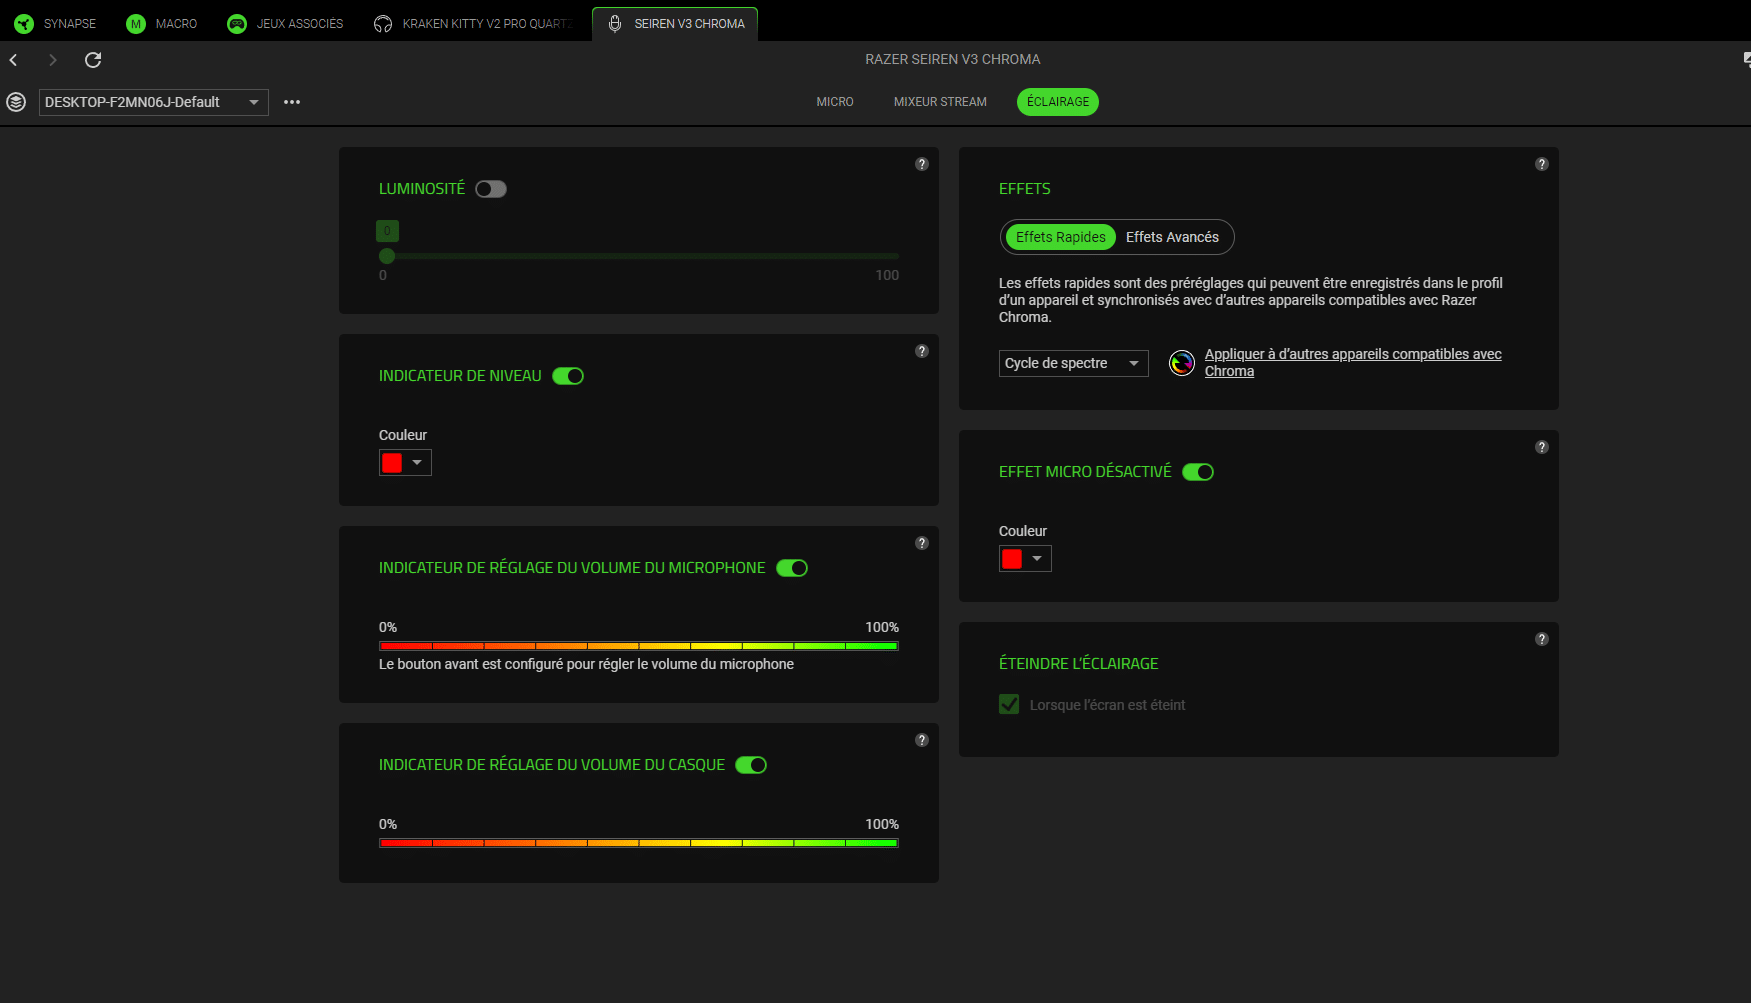Image resolution: width=1751 pixels, height=1003 pixels.
Task: Select the Éclairage sub-tab
Action: coord(1058,102)
